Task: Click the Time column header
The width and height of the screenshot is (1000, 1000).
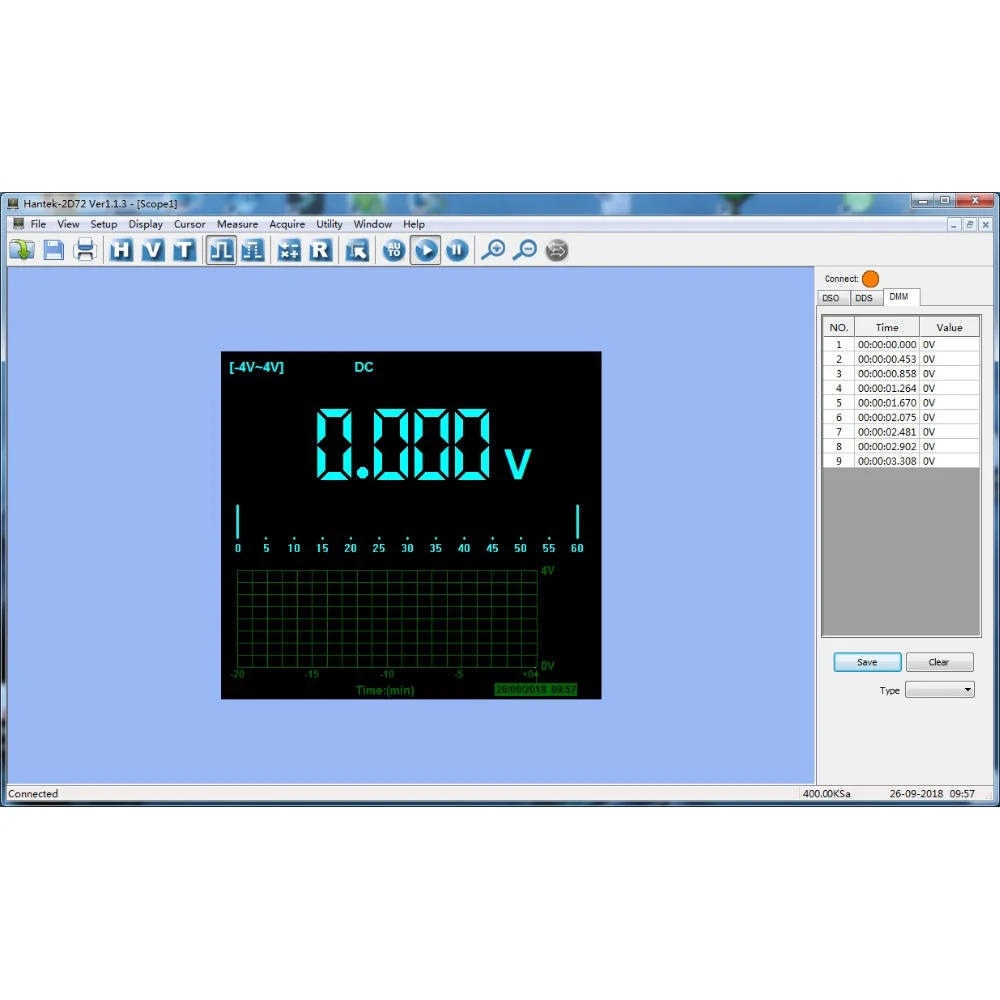Action: [886, 327]
